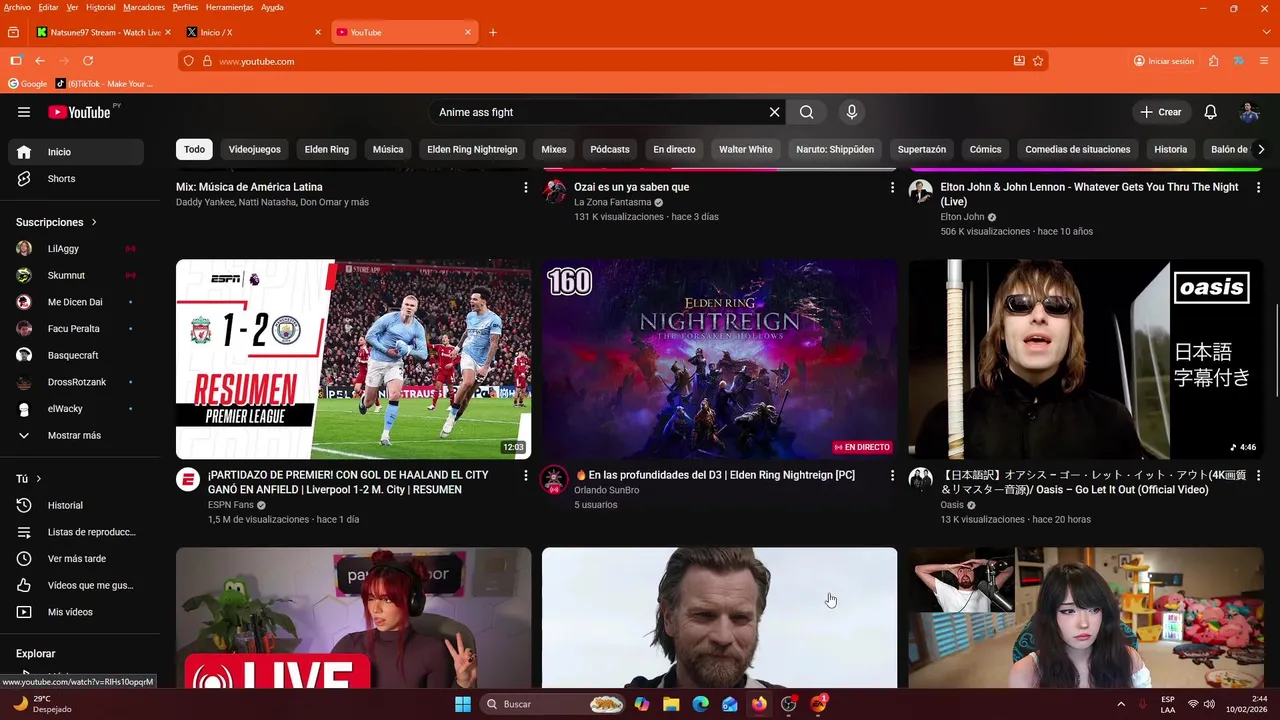Open ESPN Fans channel avatar
The height and width of the screenshot is (720, 1280).
tap(188, 479)
